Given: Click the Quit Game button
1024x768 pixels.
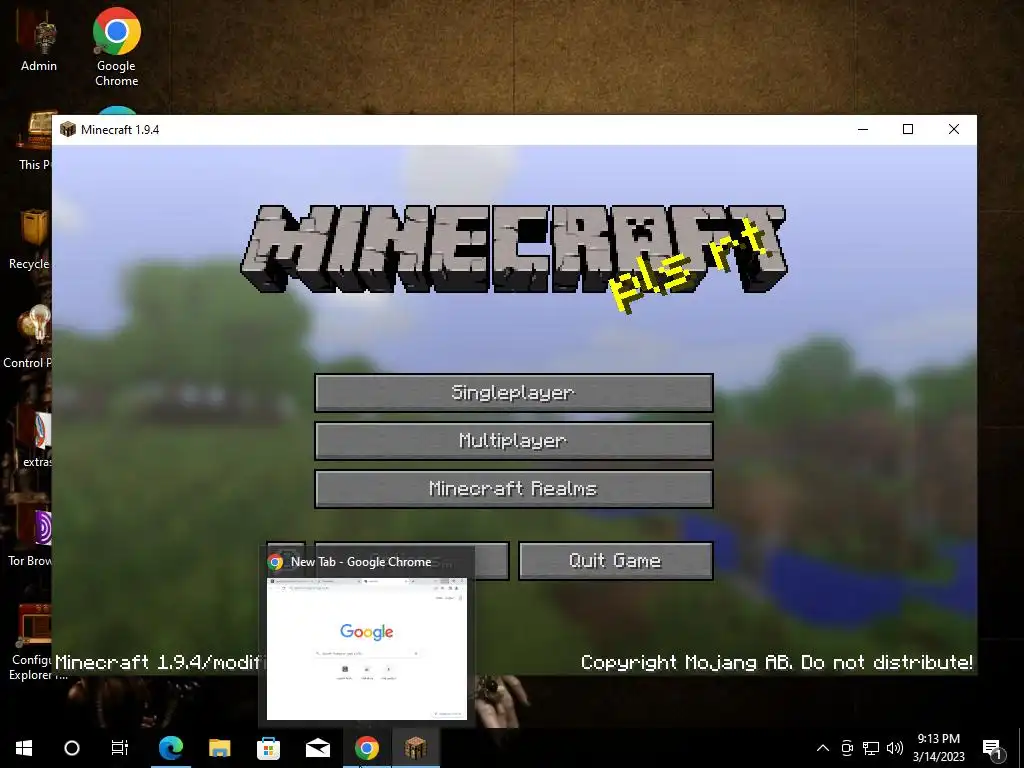Looking at the screenshot, I should (616, 561).
